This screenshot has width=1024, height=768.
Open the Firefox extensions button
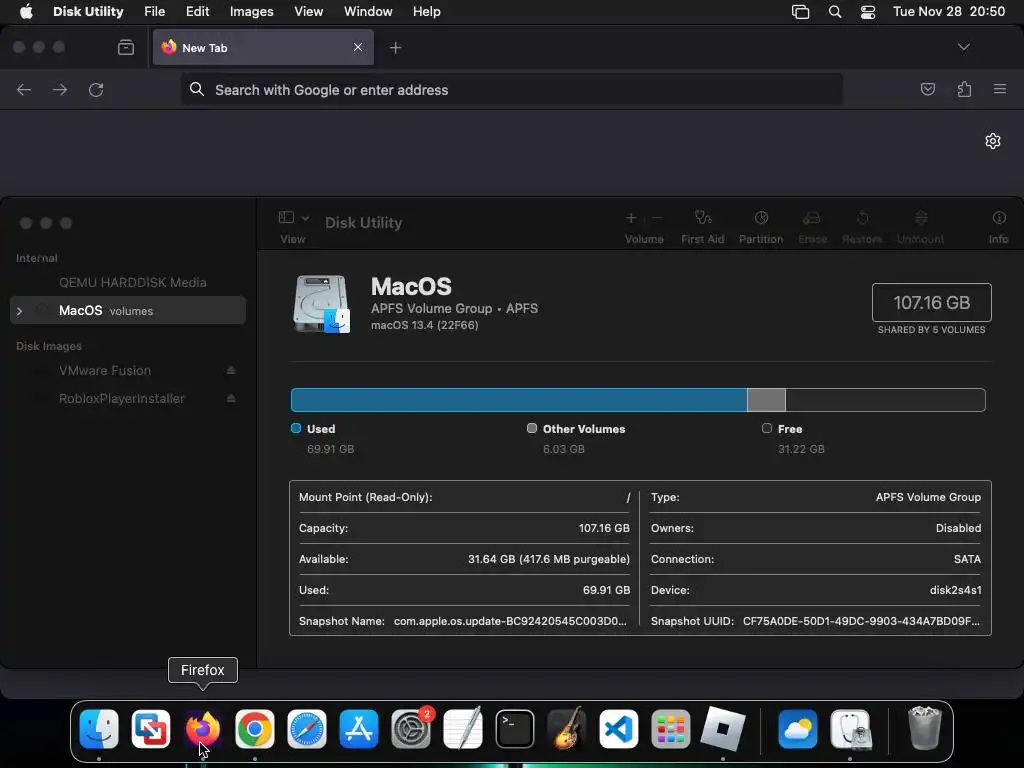tap(964, 89)
